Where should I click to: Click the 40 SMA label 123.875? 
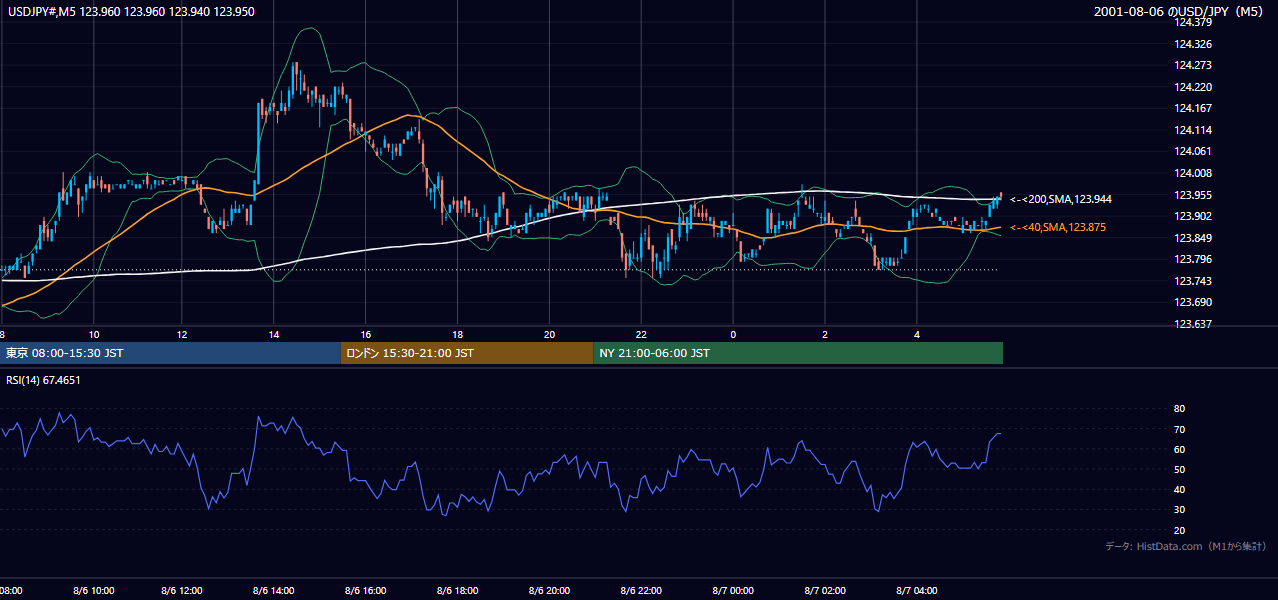click(1058, 228)
